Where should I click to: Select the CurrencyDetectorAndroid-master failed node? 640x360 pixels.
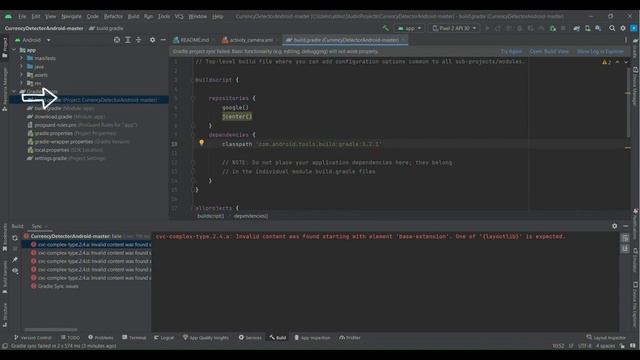click(x=86, y=236)
